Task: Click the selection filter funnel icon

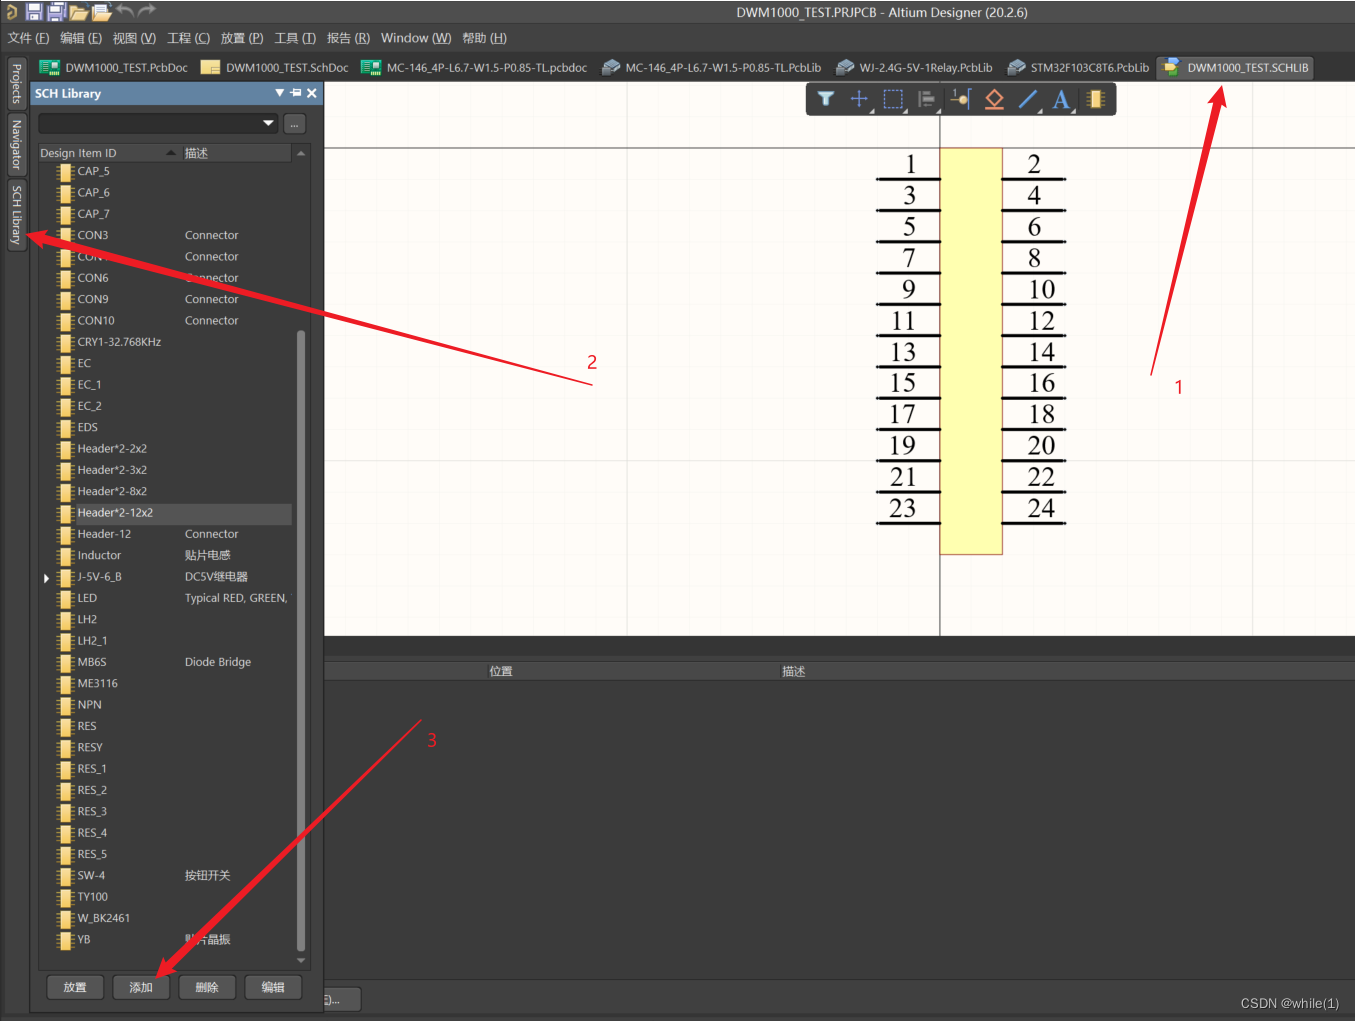Action: (x=825, y=99)
